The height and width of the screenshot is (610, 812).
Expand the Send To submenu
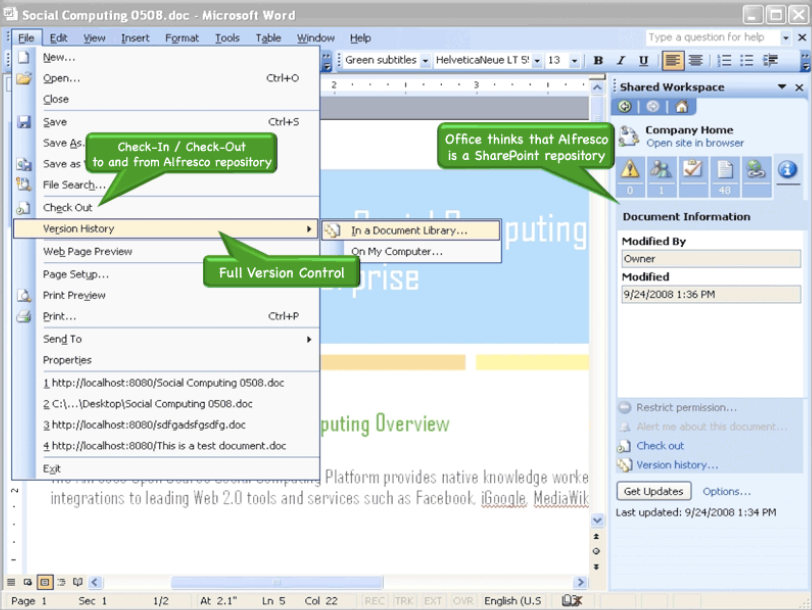pyautogui.click(x=309, y=339)
